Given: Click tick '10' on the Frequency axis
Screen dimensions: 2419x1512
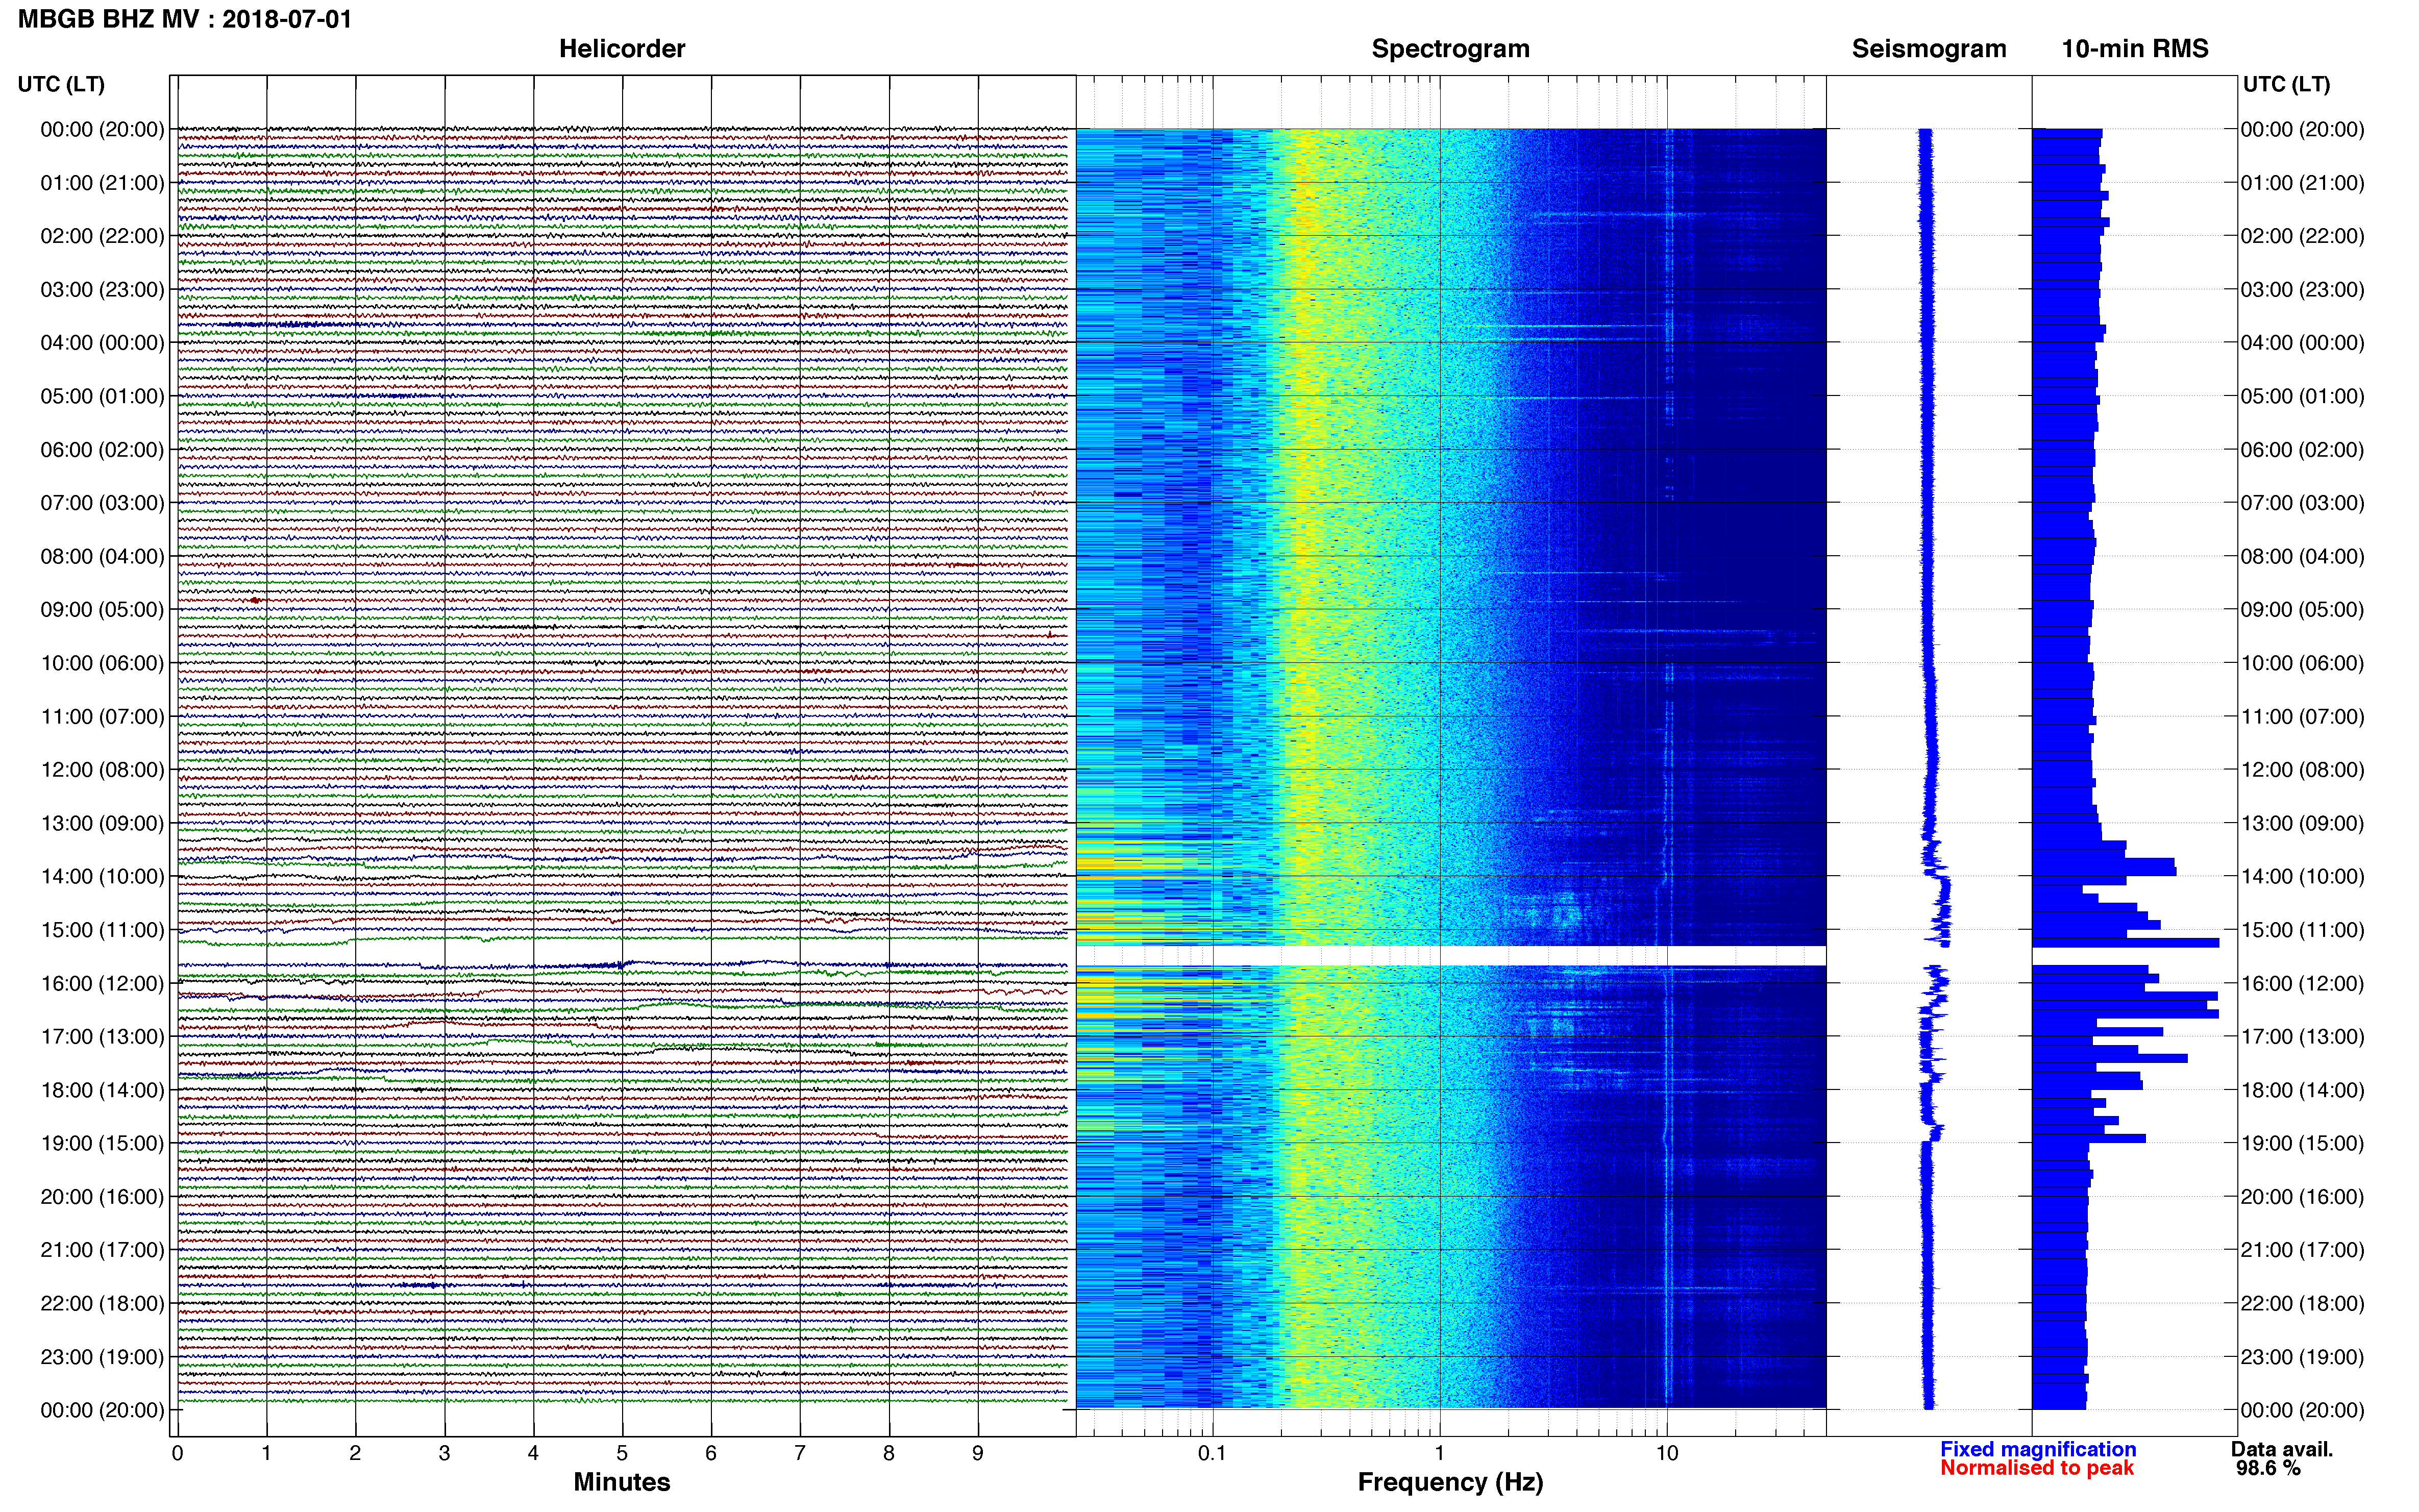Looking at the screenshot, I should (1666, 1453).
